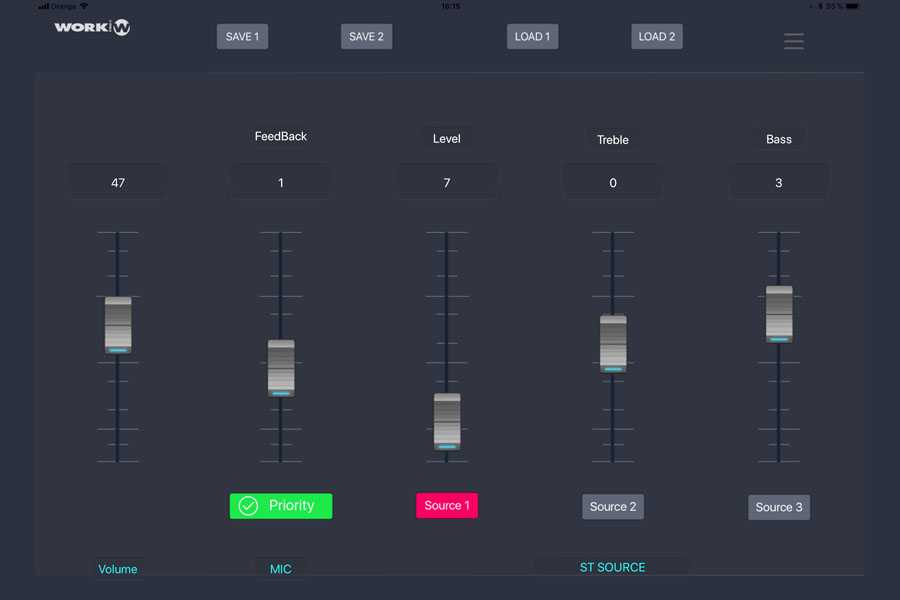Click the WORK logo

point(92,27)
